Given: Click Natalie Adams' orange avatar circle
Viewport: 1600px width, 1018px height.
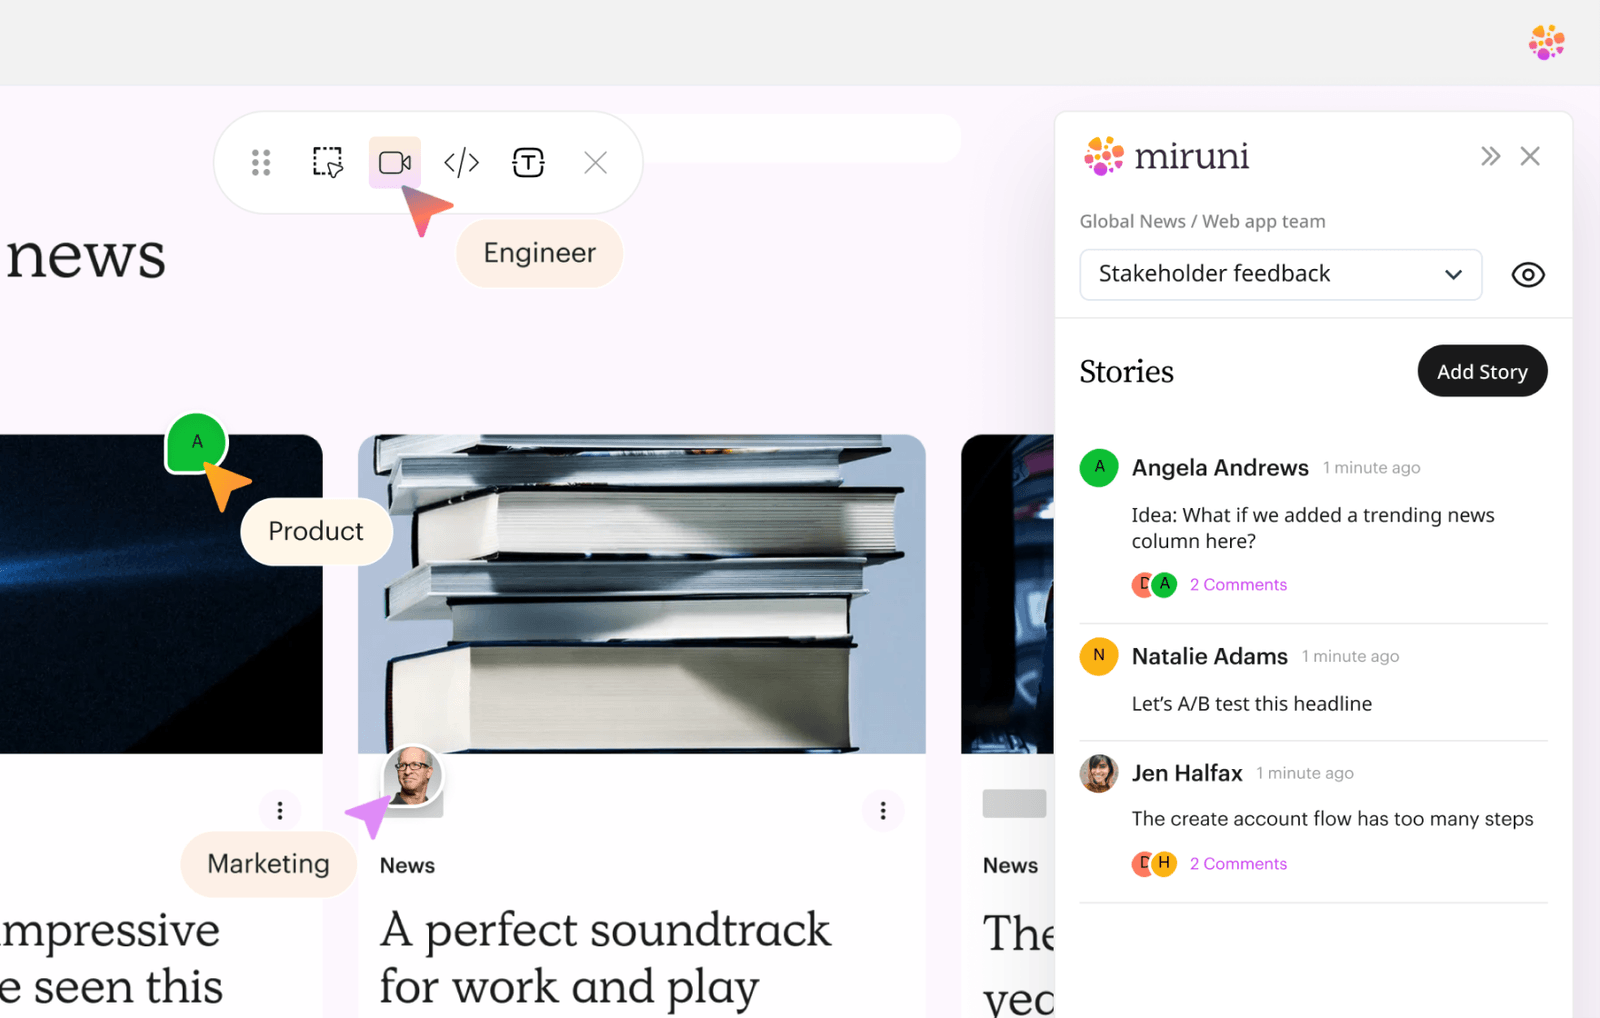Looking at the screenshot, I should 1099,656.
